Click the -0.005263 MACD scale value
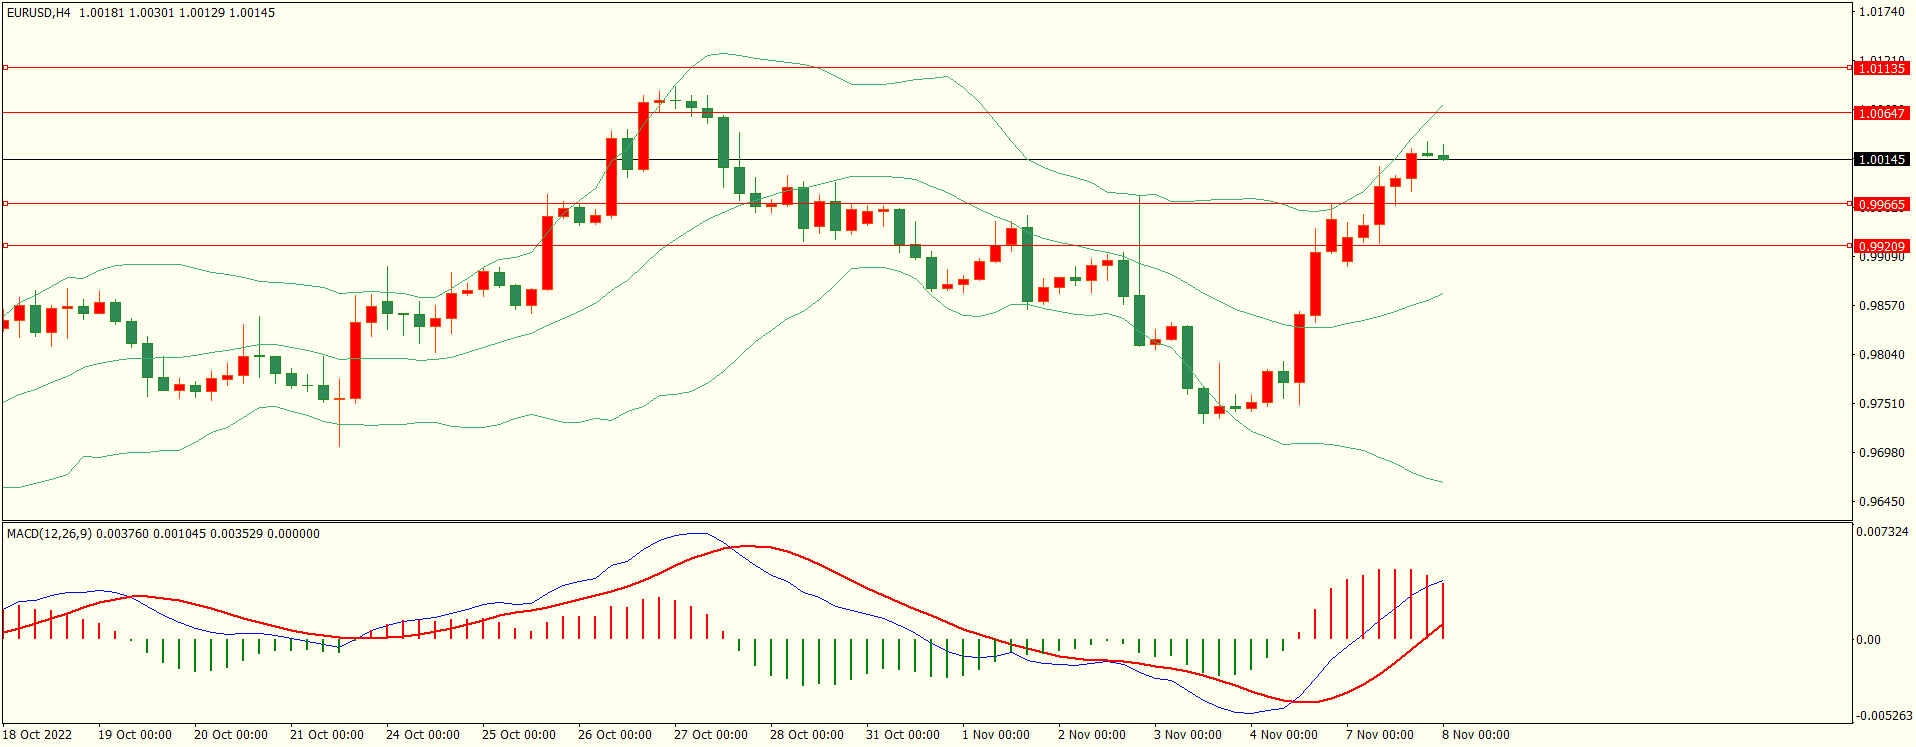This screenshot has height=747, width=1916. 1884,716
